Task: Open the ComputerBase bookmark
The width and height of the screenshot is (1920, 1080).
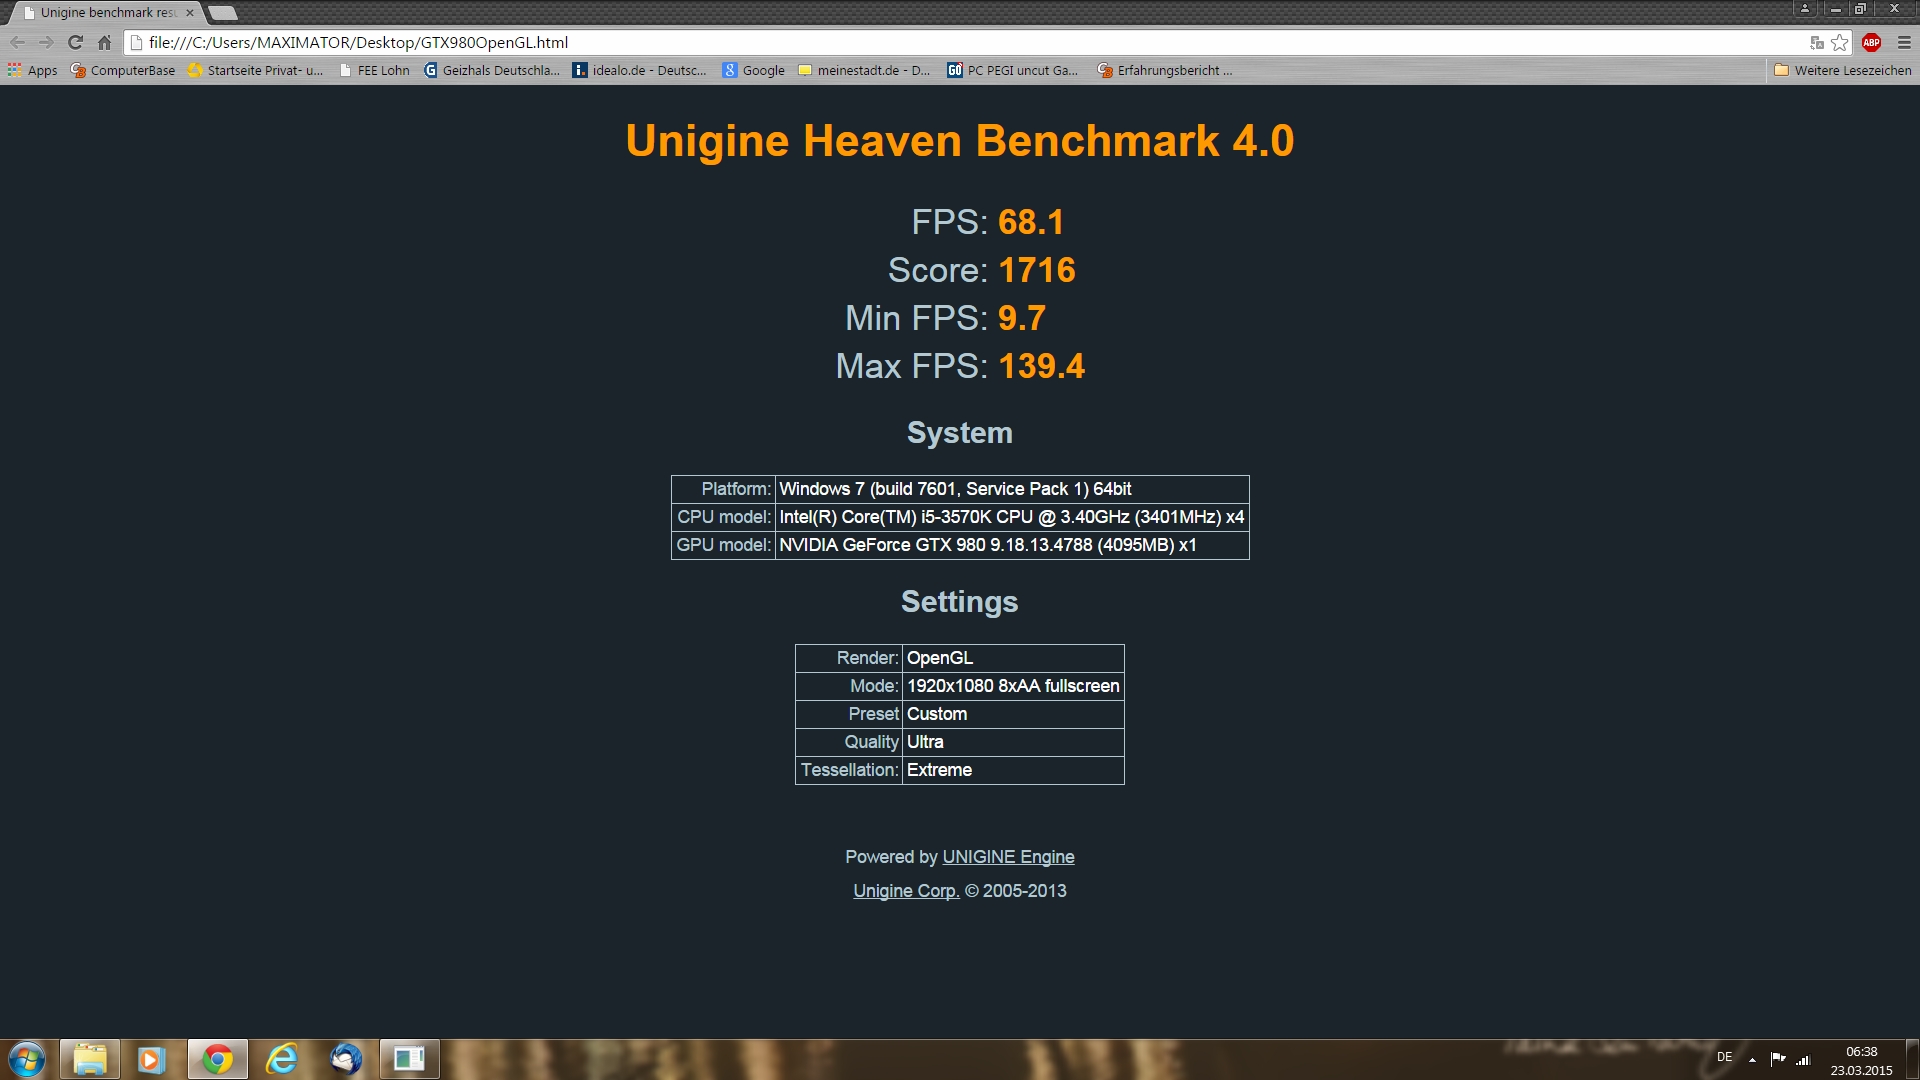Action: click(x=123, y=70)
